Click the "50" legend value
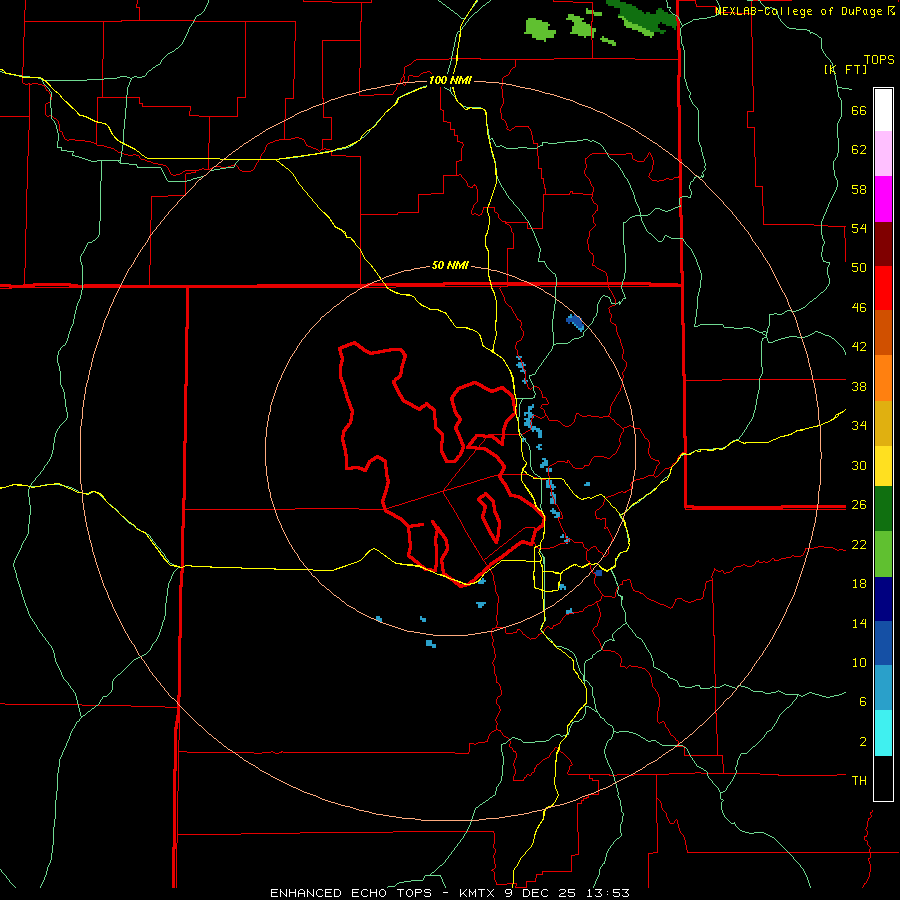 pos(859,267)
